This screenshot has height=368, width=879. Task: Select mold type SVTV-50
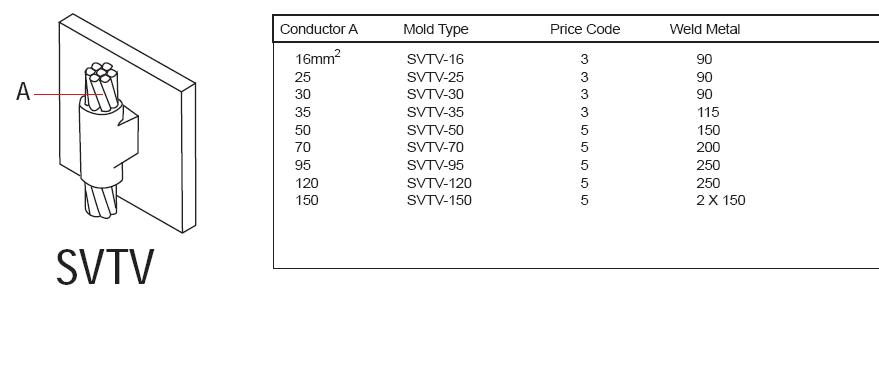tap(435, 130)
